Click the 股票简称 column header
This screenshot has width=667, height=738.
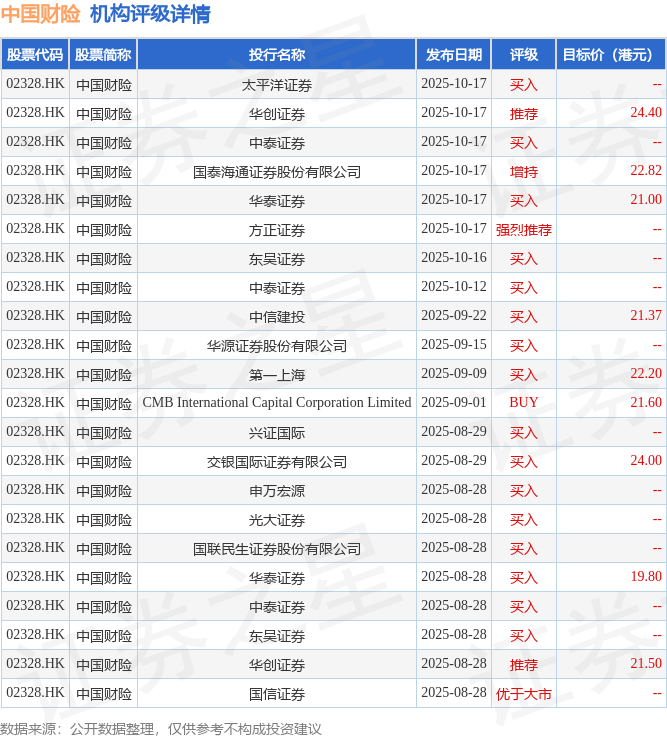click(103, 55)
